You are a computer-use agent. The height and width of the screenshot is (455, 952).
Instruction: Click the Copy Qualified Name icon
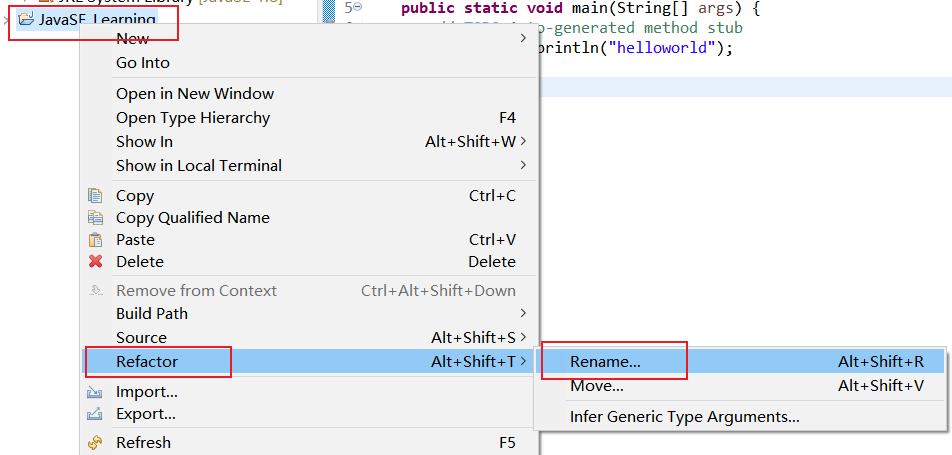(x=95, y=217)
